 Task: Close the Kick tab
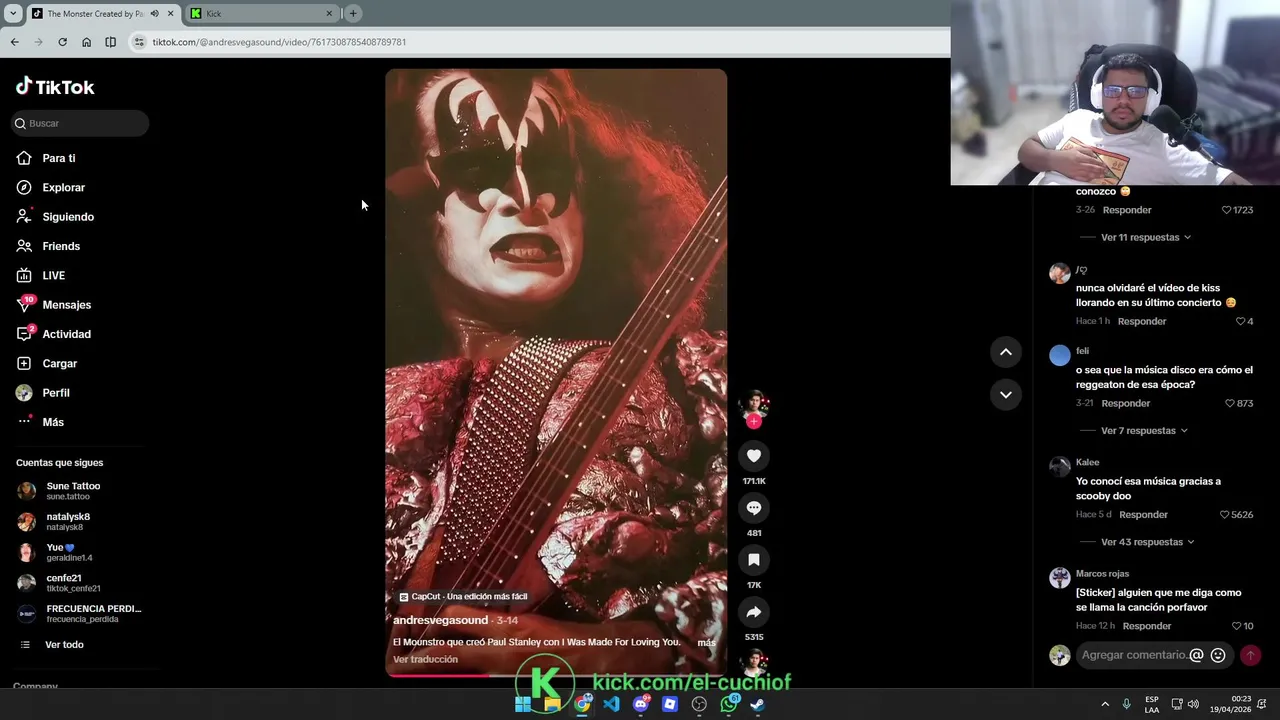click(x=329, y=13)
